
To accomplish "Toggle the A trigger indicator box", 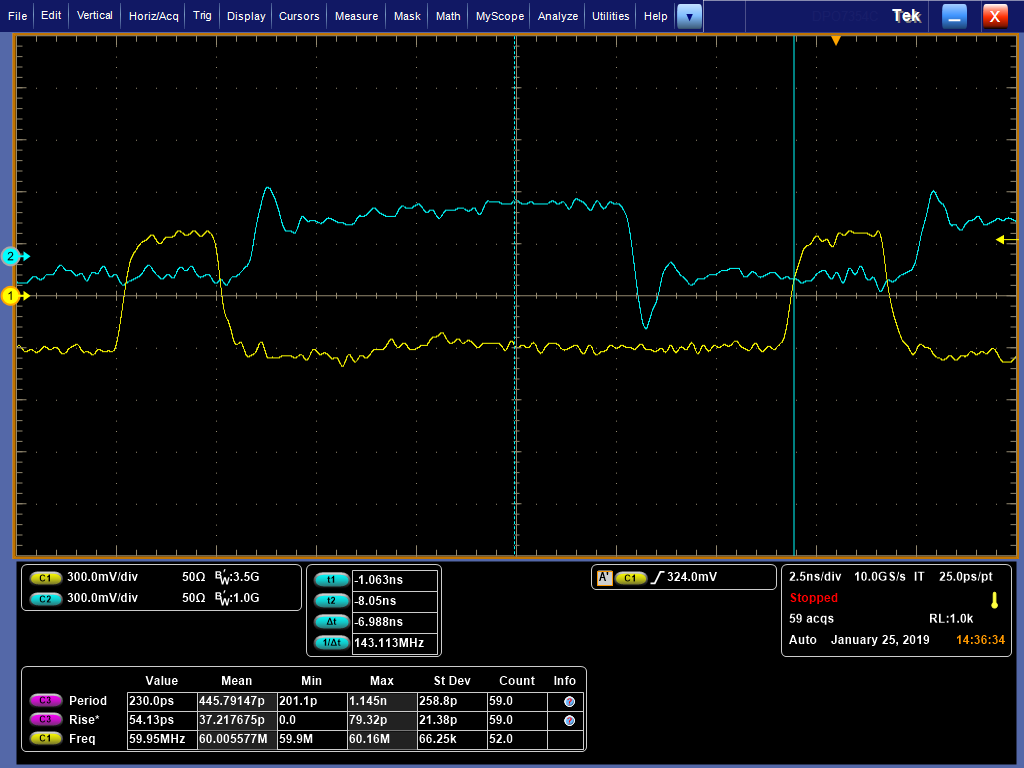I will coord(605,577).
